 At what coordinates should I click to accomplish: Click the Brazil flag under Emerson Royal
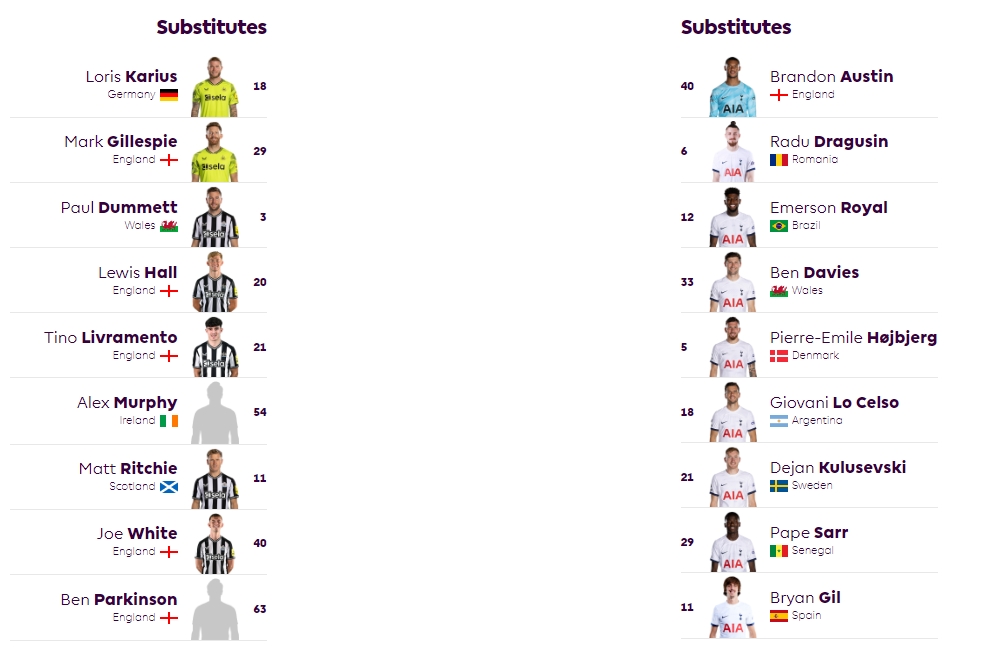pos(779,226)
